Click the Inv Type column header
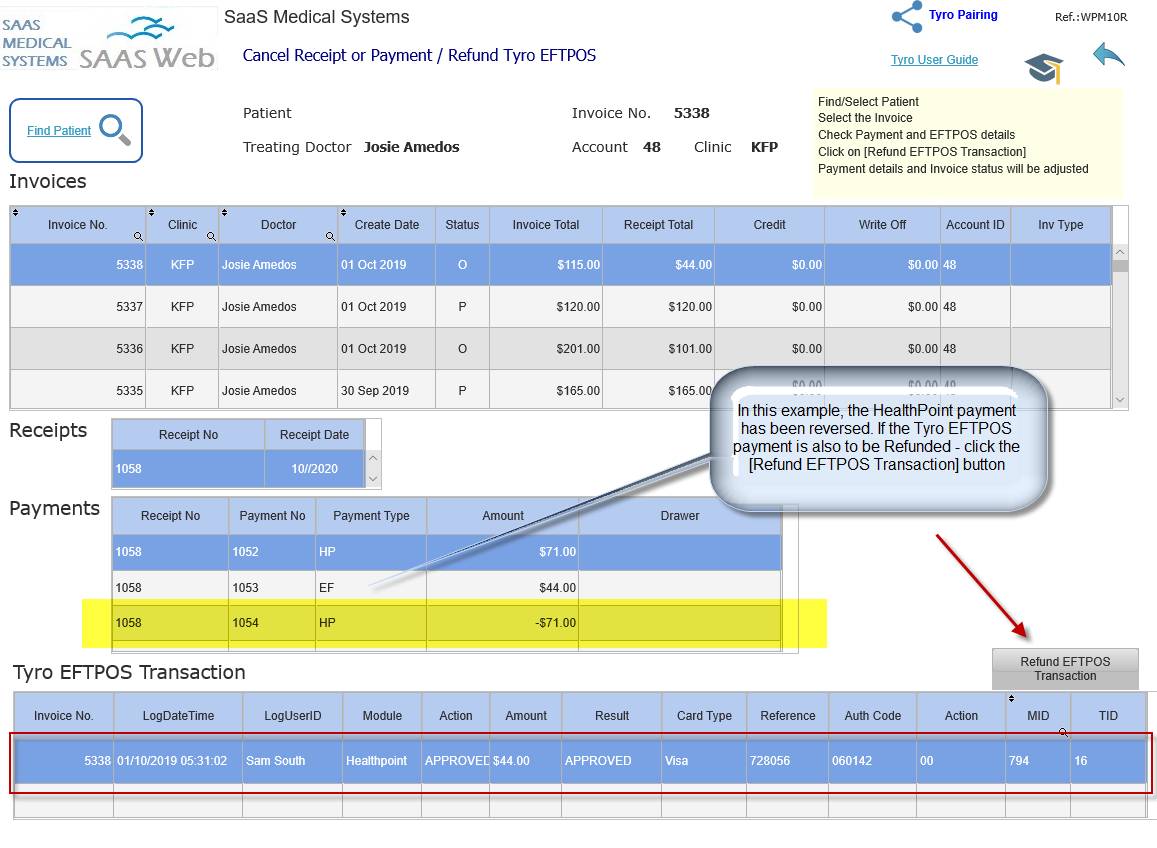This screenshot has width=1157, height=848. (x=1060, y=225)
